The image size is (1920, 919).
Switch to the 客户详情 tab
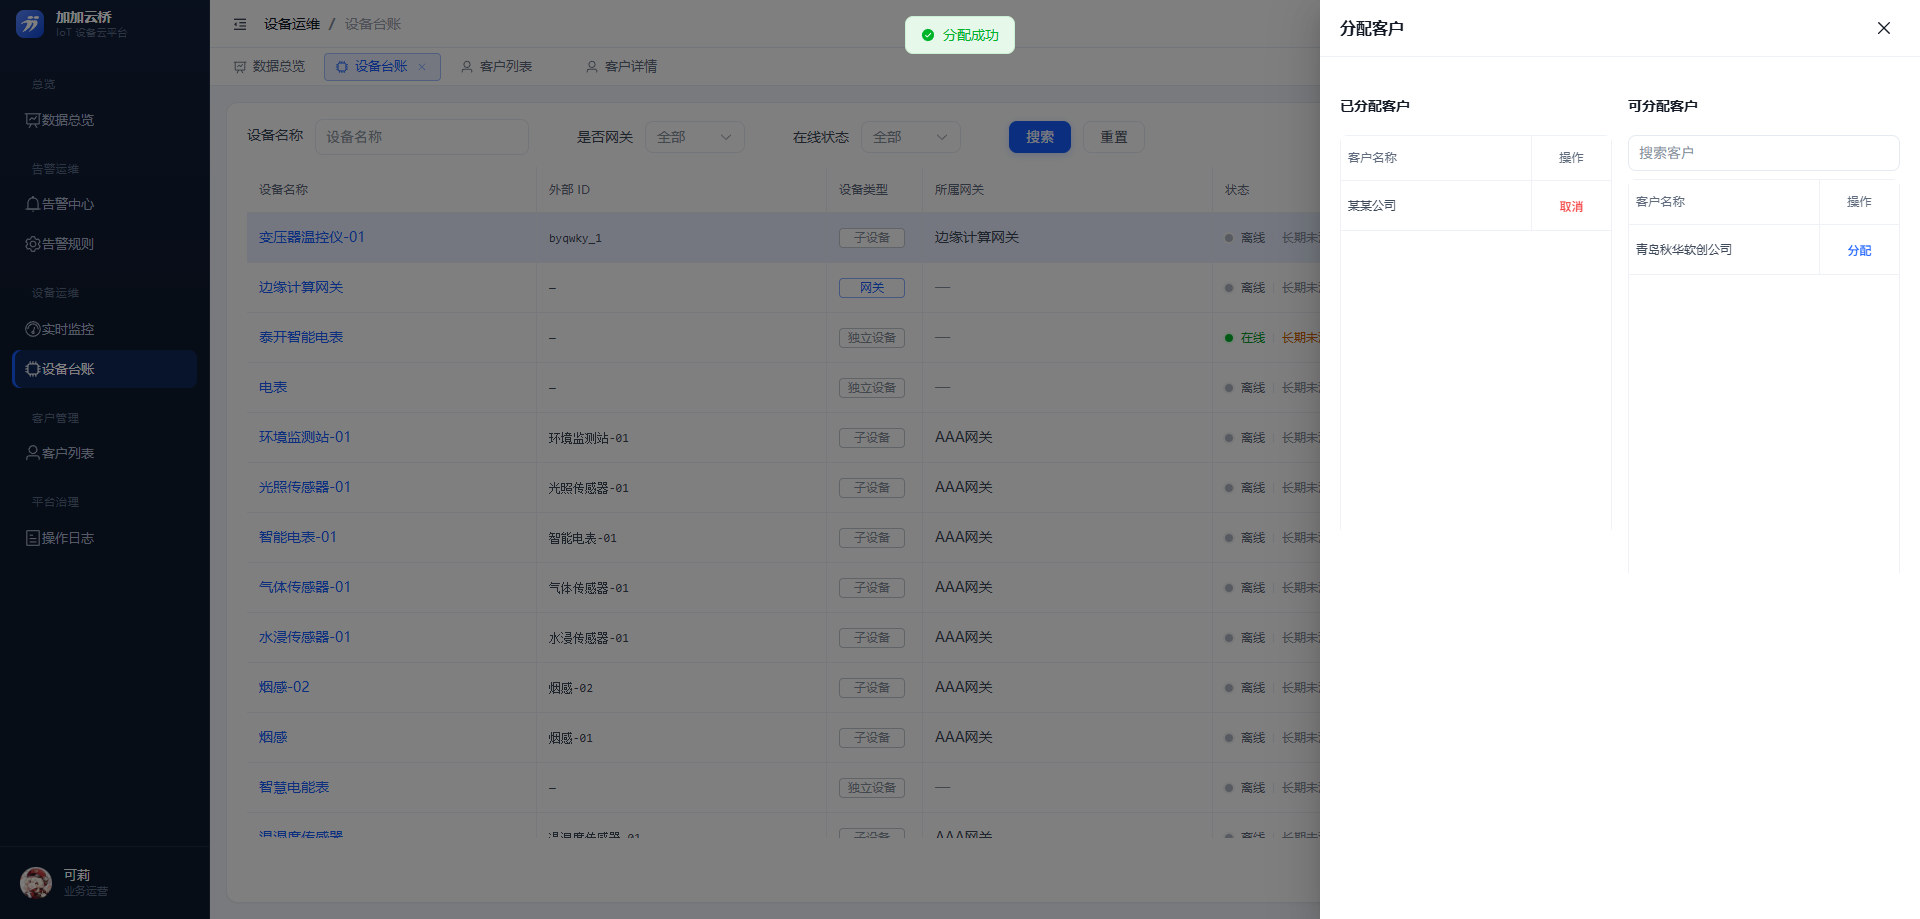[621, 67]
